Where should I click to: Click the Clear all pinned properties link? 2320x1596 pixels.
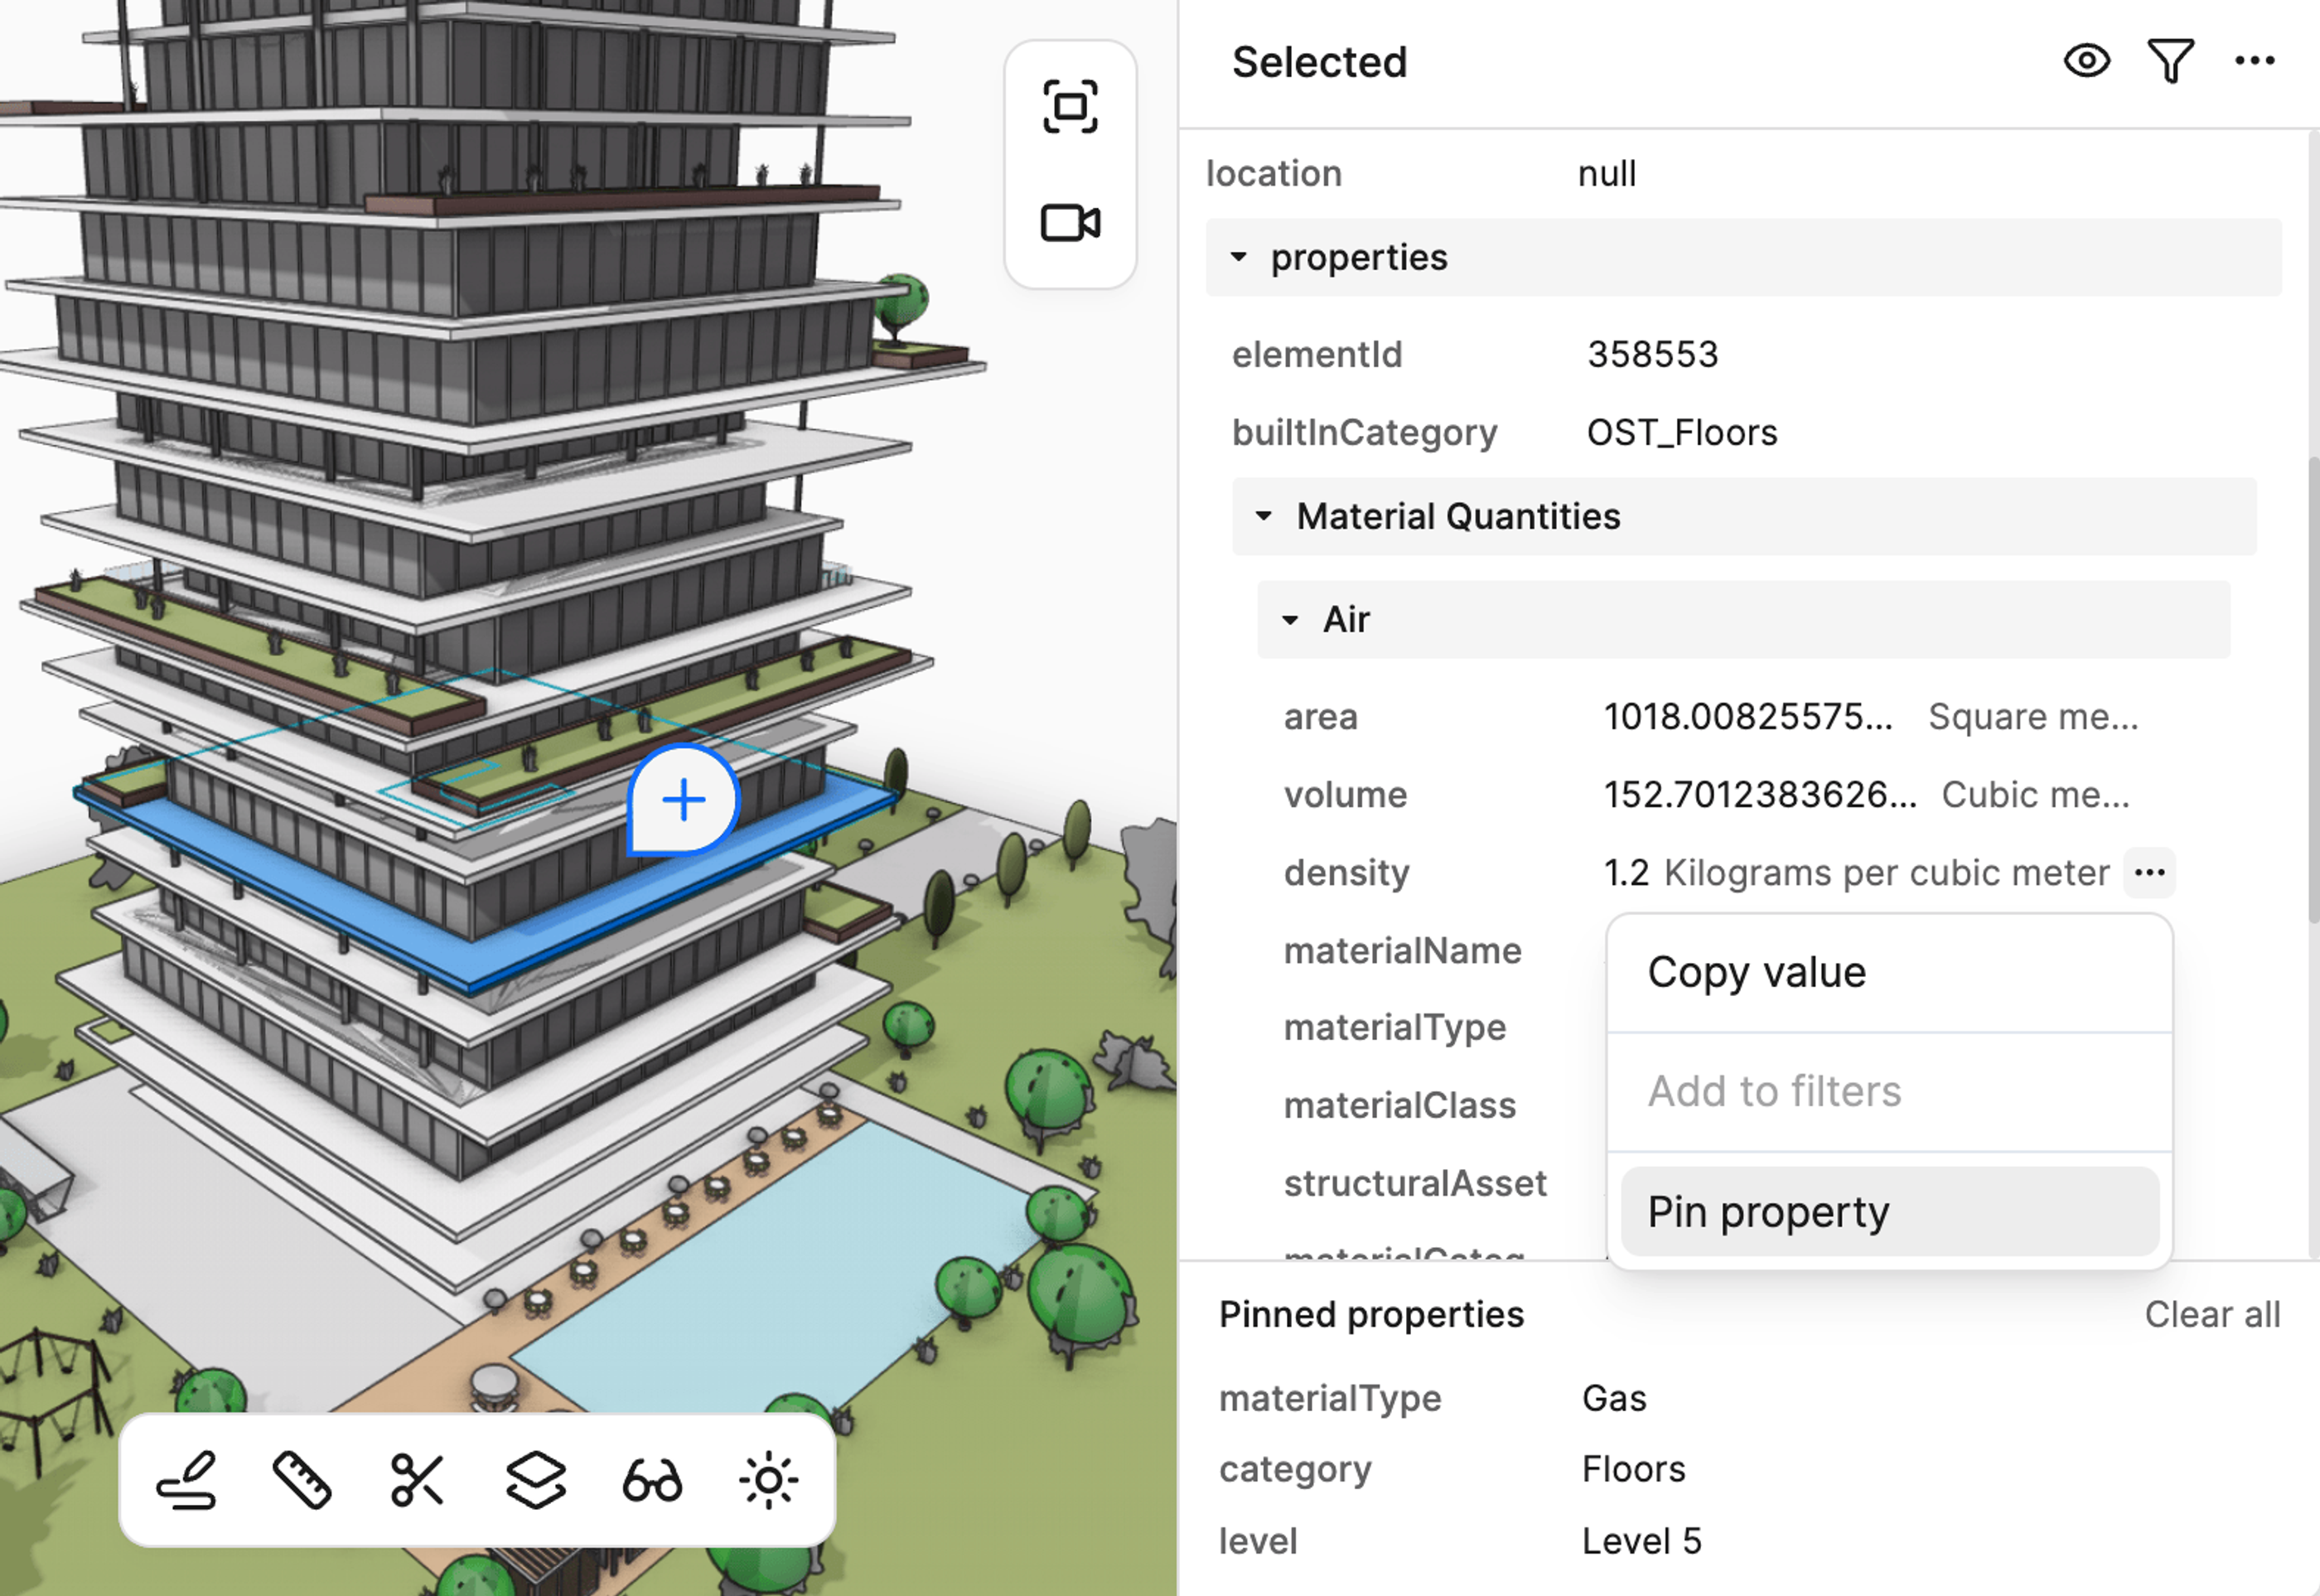coord(2212,1314)
